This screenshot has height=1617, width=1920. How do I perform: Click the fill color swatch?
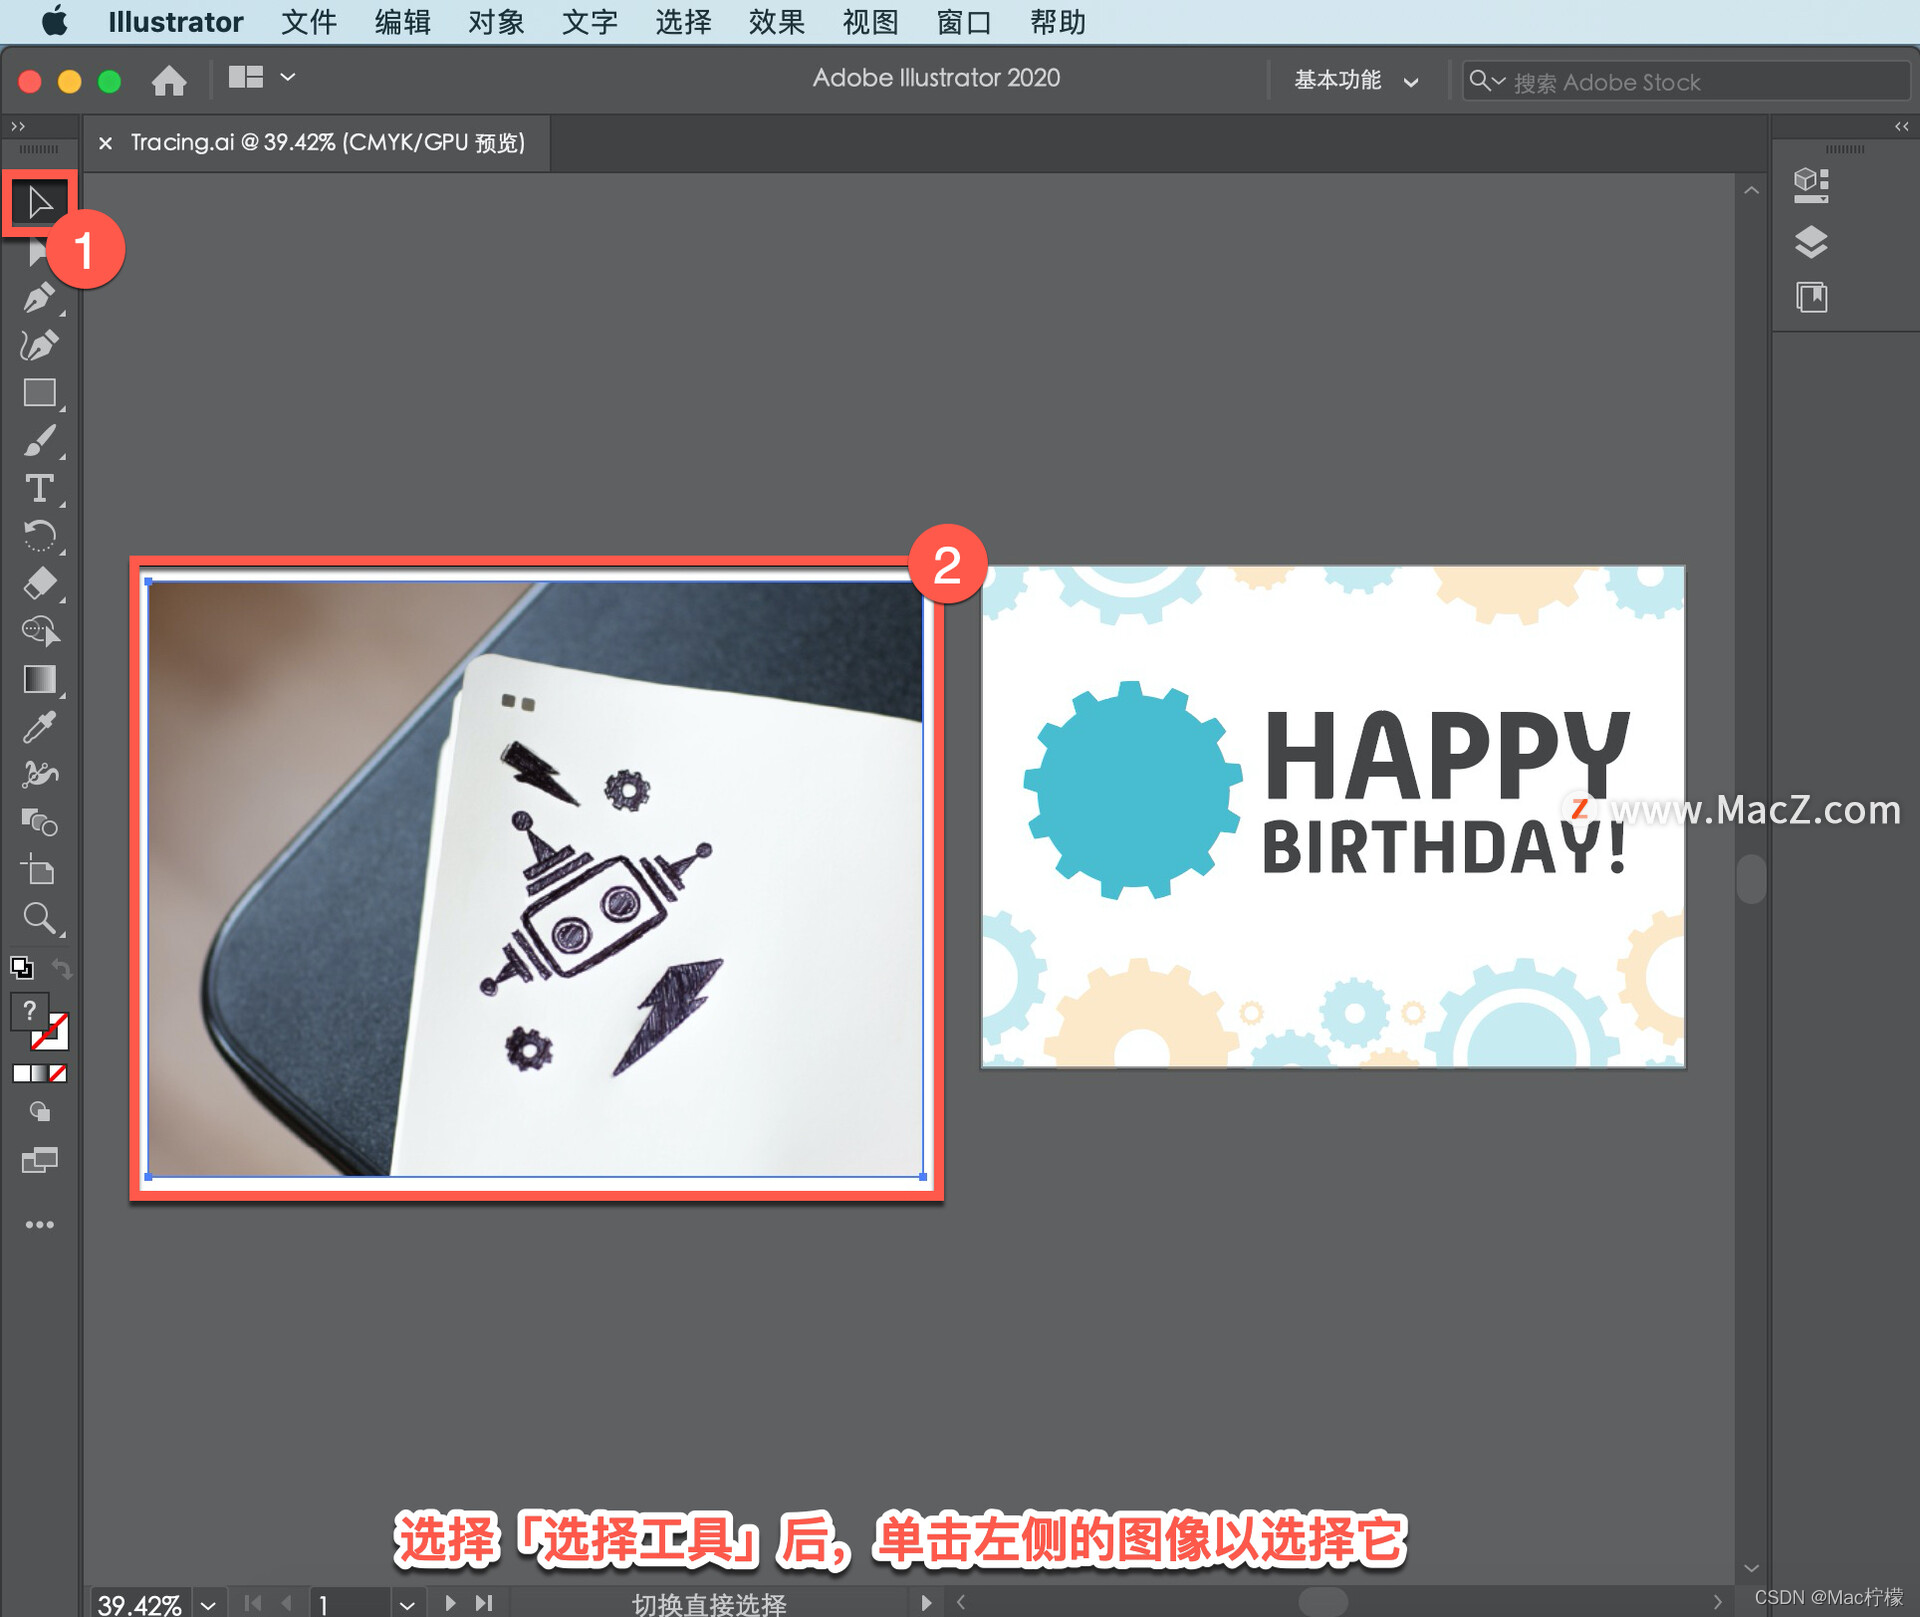29,1011
